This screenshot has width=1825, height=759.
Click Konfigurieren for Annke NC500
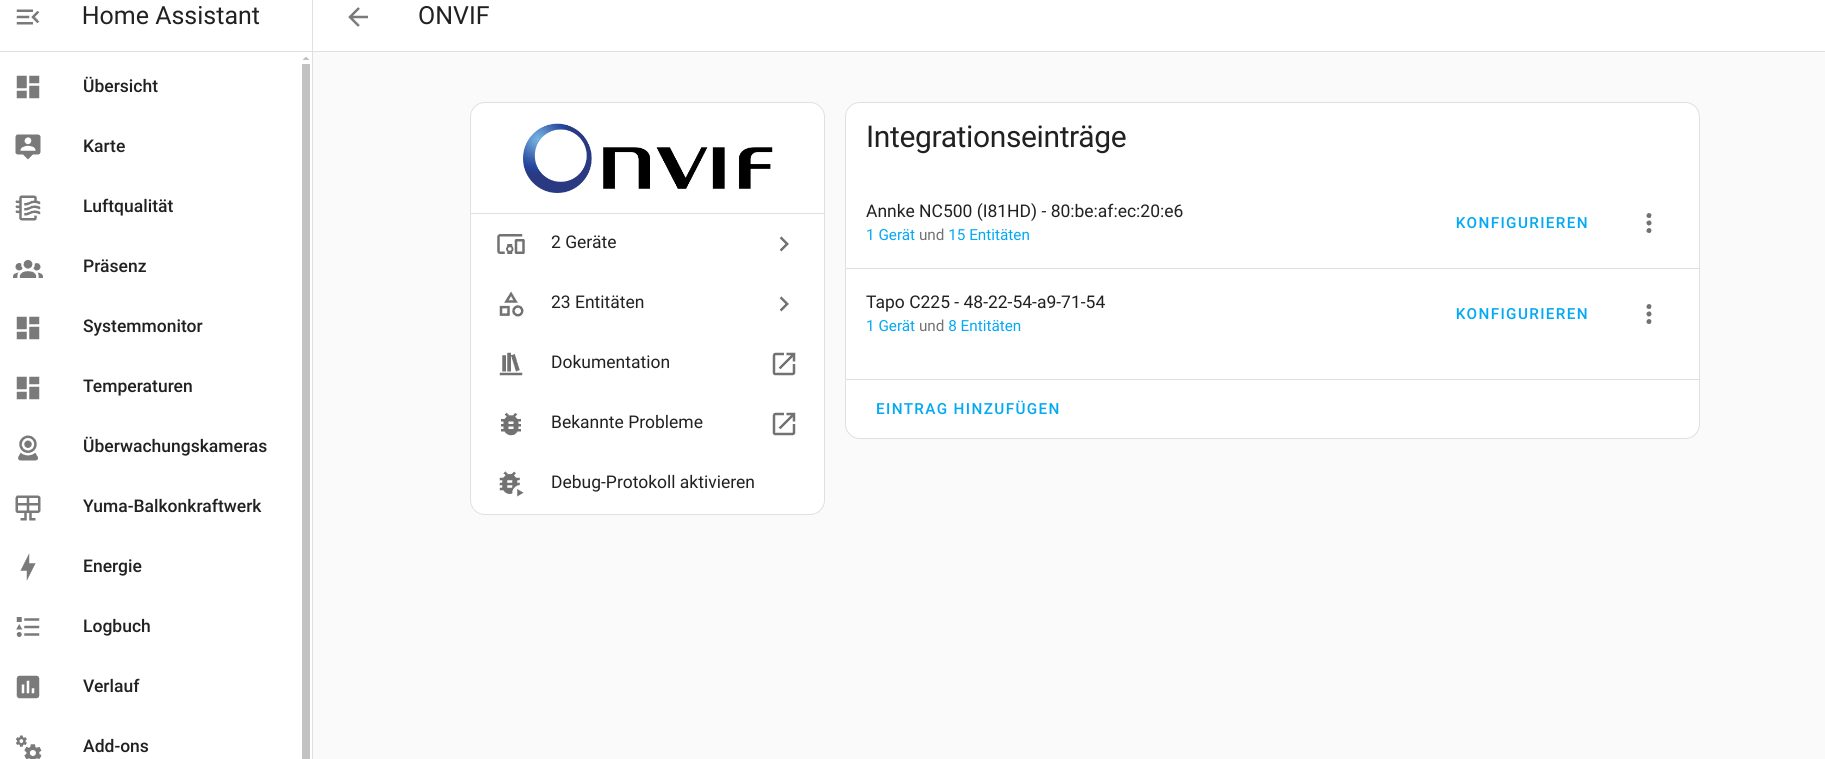(1521, 223)
